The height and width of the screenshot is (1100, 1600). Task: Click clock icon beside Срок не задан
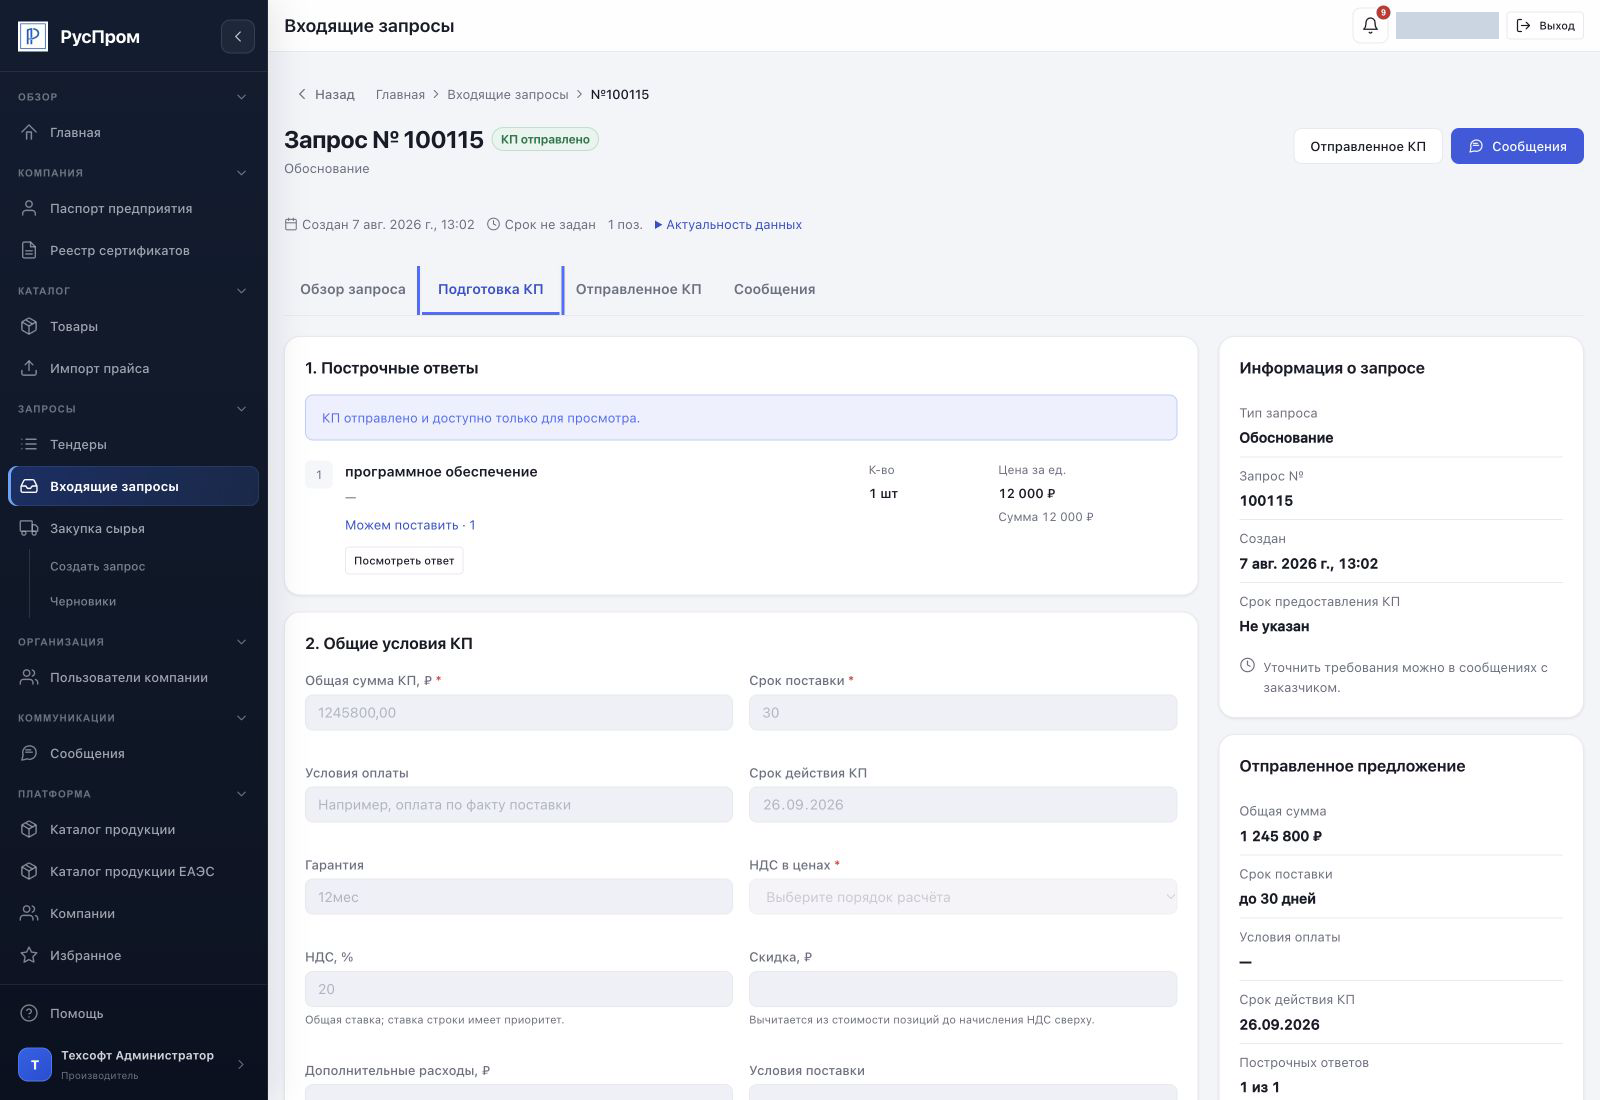click(x=493, y=224)
